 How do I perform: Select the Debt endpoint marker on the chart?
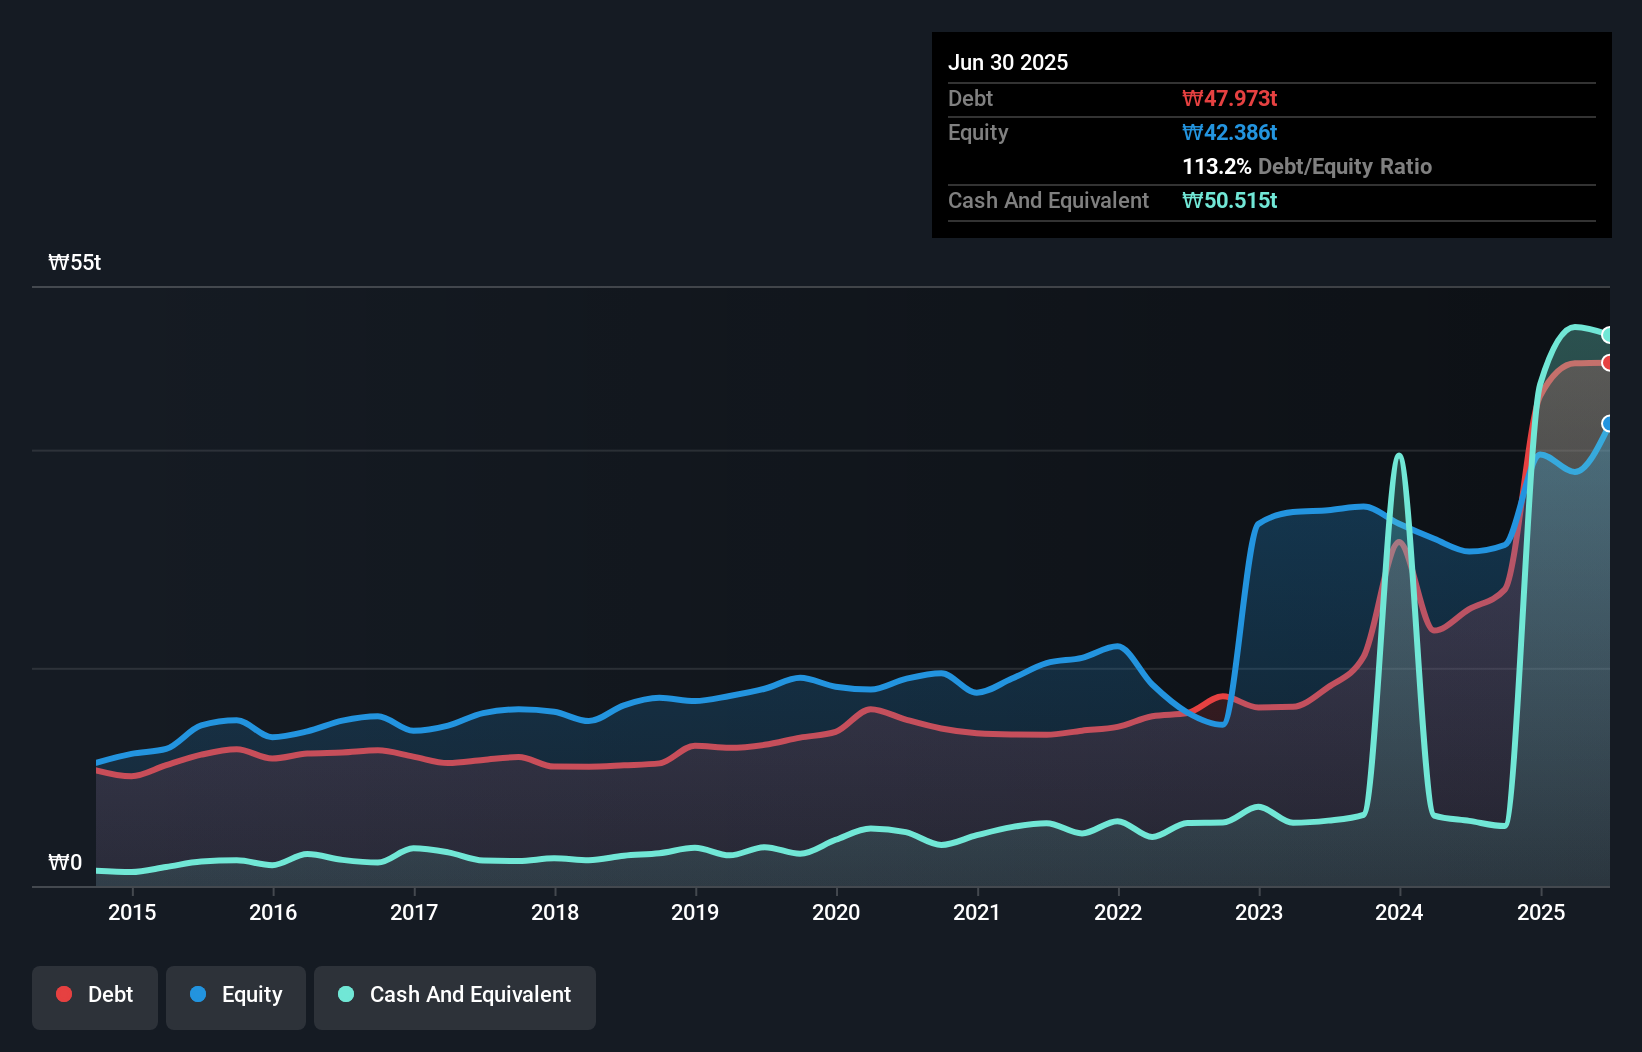[1608, 363]
